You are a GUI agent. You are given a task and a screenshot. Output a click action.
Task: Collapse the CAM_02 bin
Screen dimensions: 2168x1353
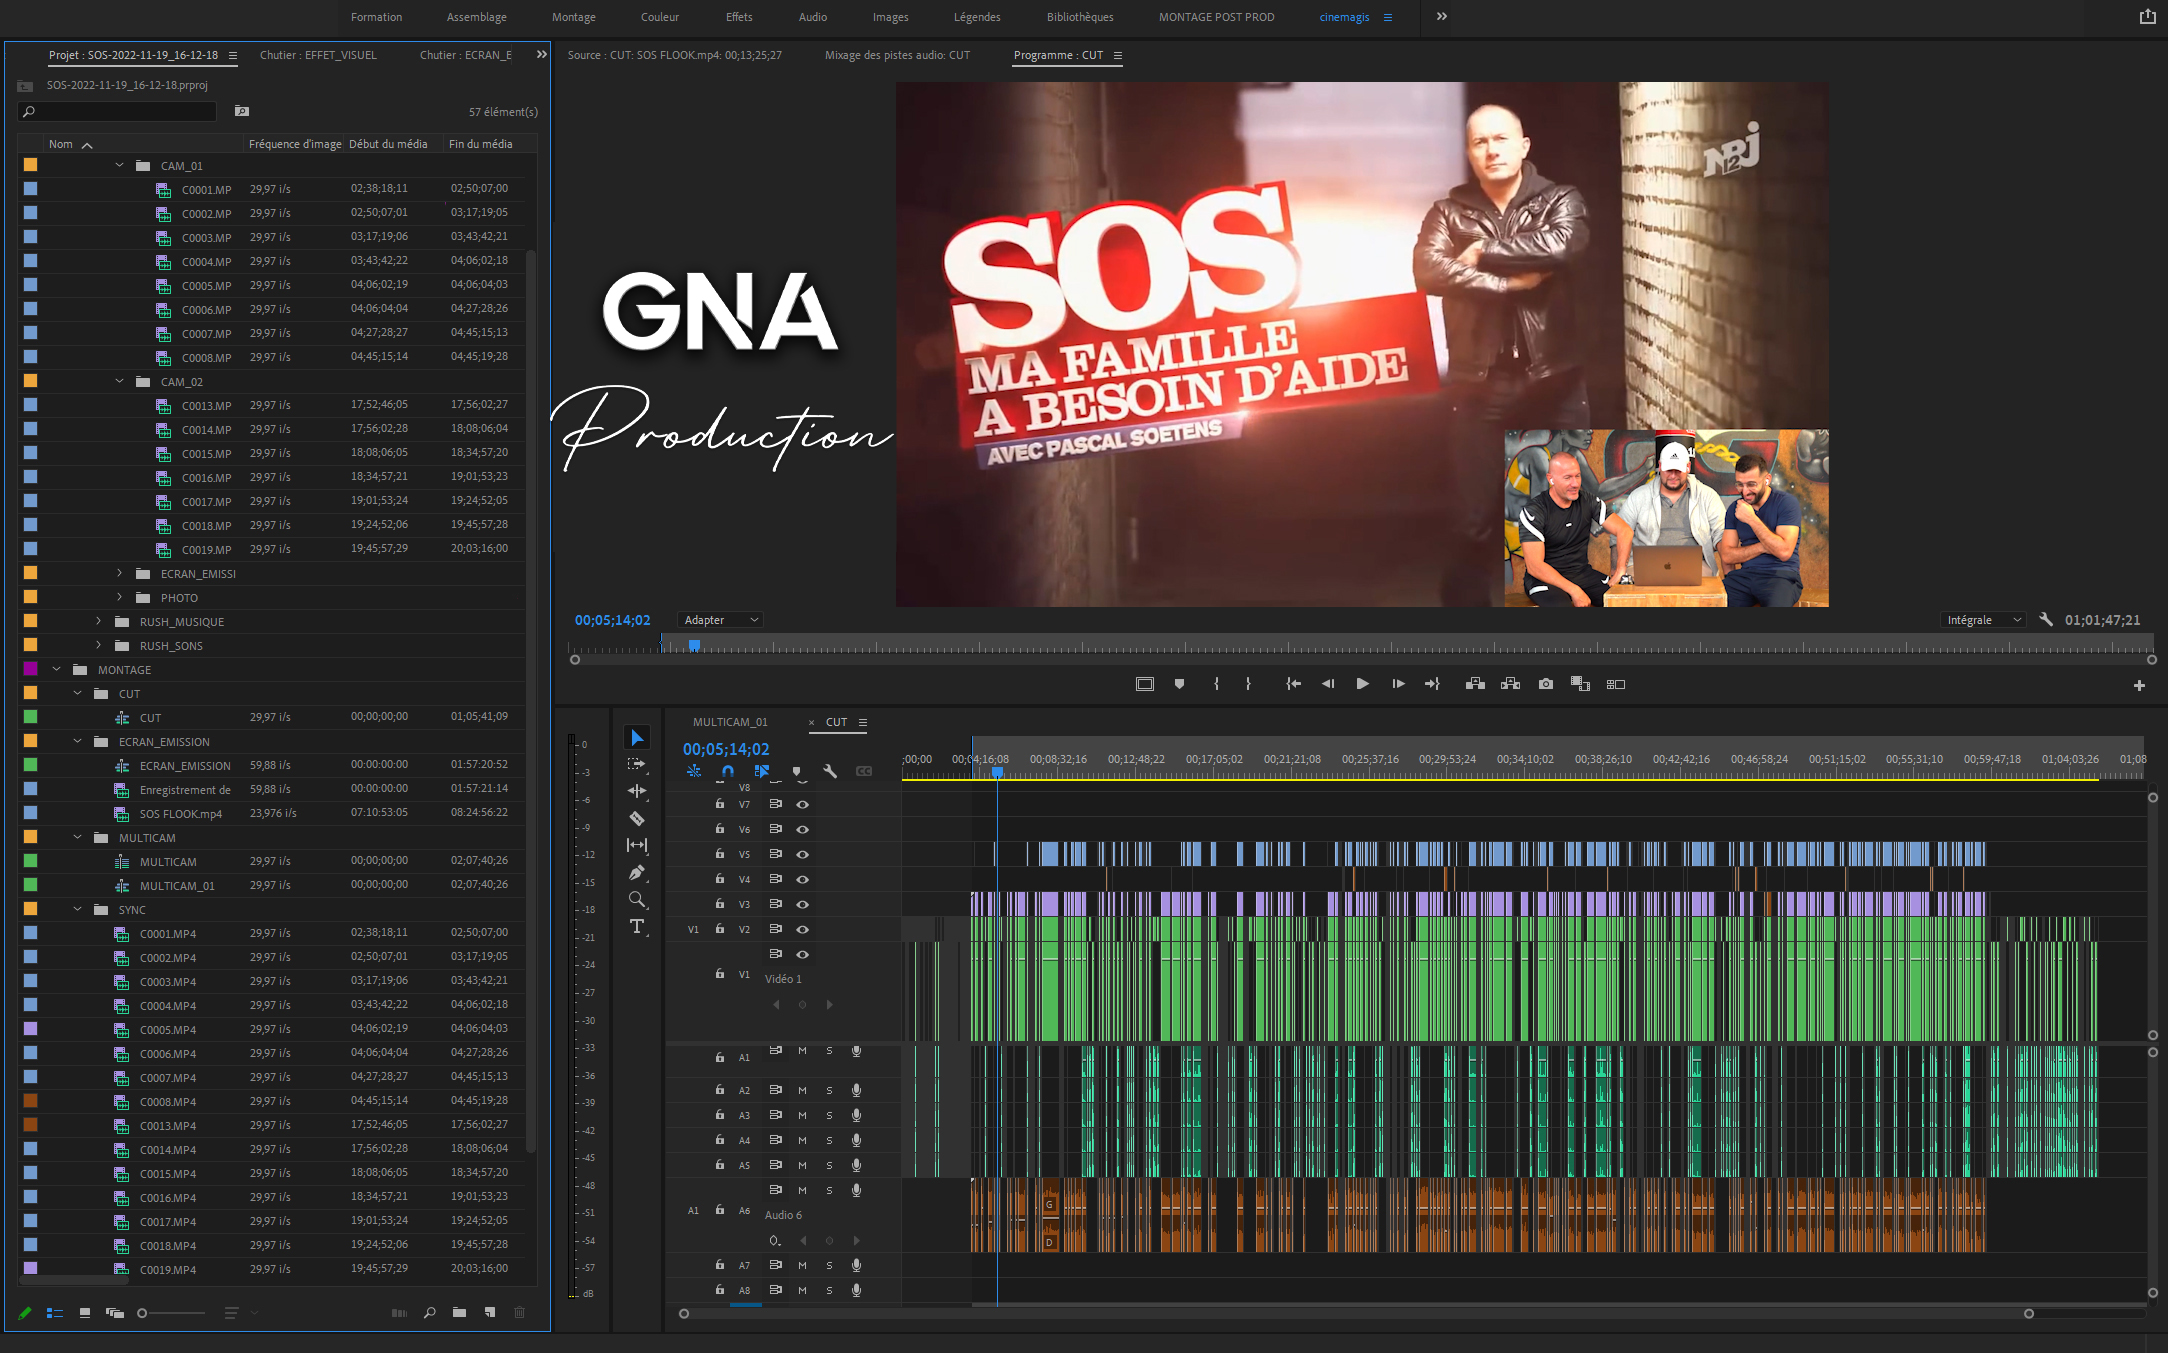point(120,381)
